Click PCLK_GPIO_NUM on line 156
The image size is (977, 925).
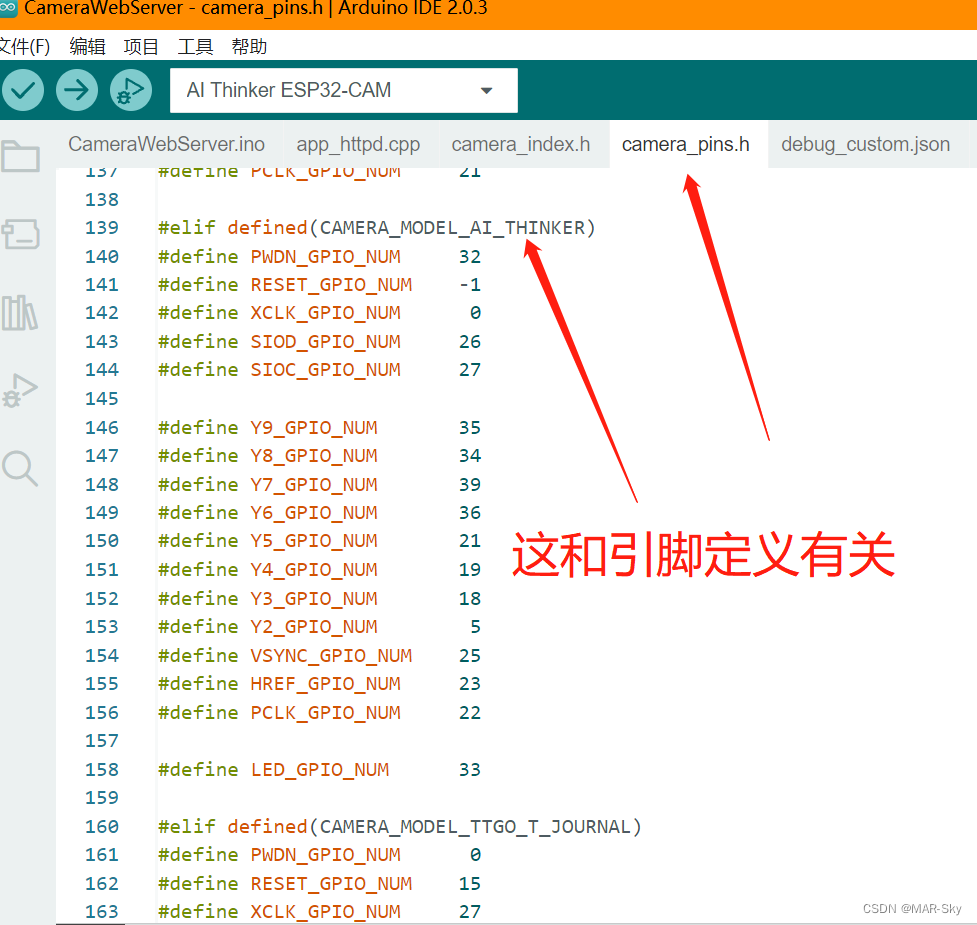tap(325, 712)
